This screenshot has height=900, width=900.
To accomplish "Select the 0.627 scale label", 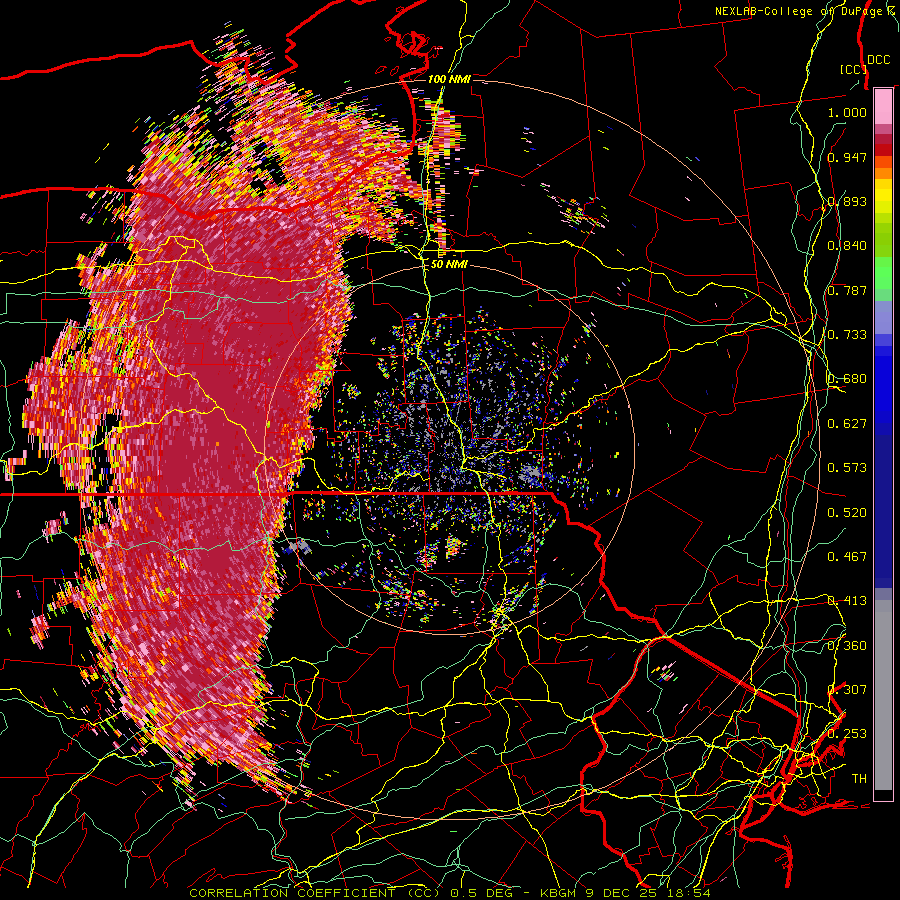I will [x=847, y=424].
